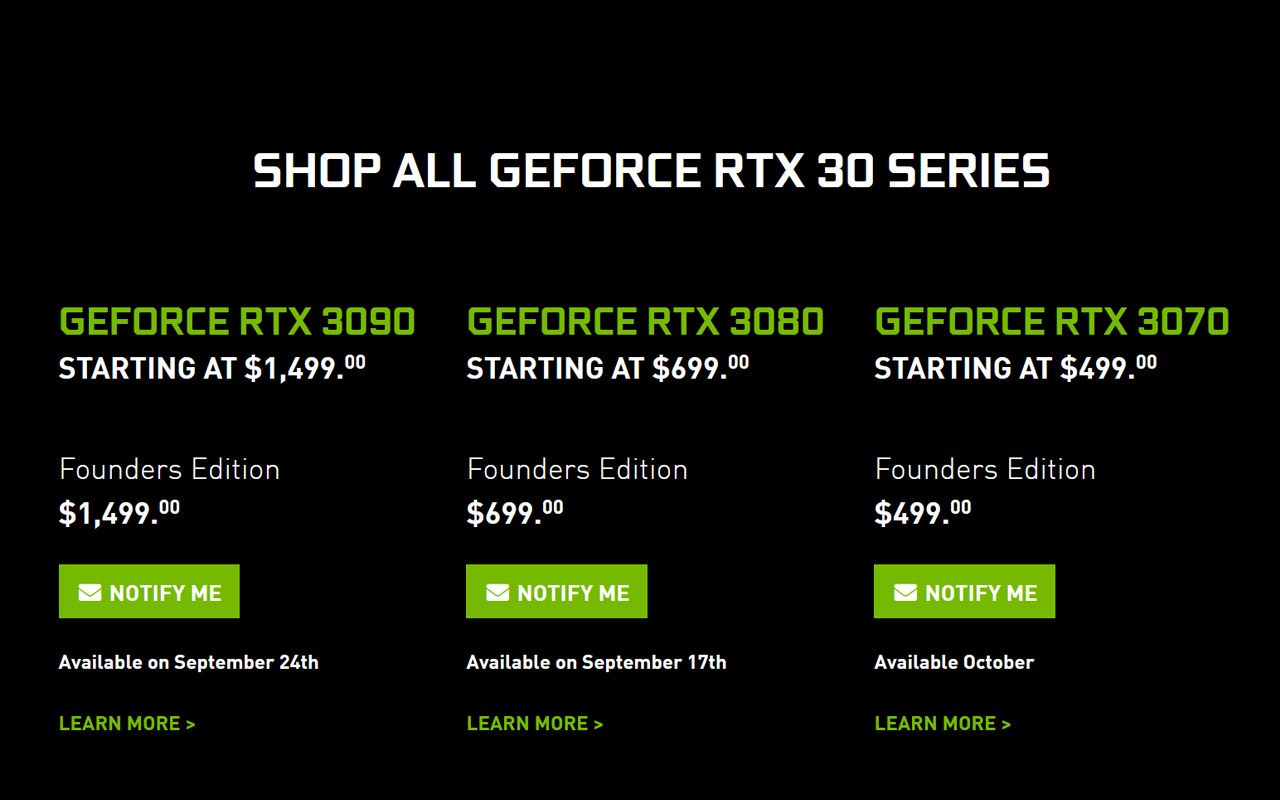The width and height of the screenshot is (1280, 800).
Task: Select the GeForce RTX 3090 product title
Action: (237, 321)
